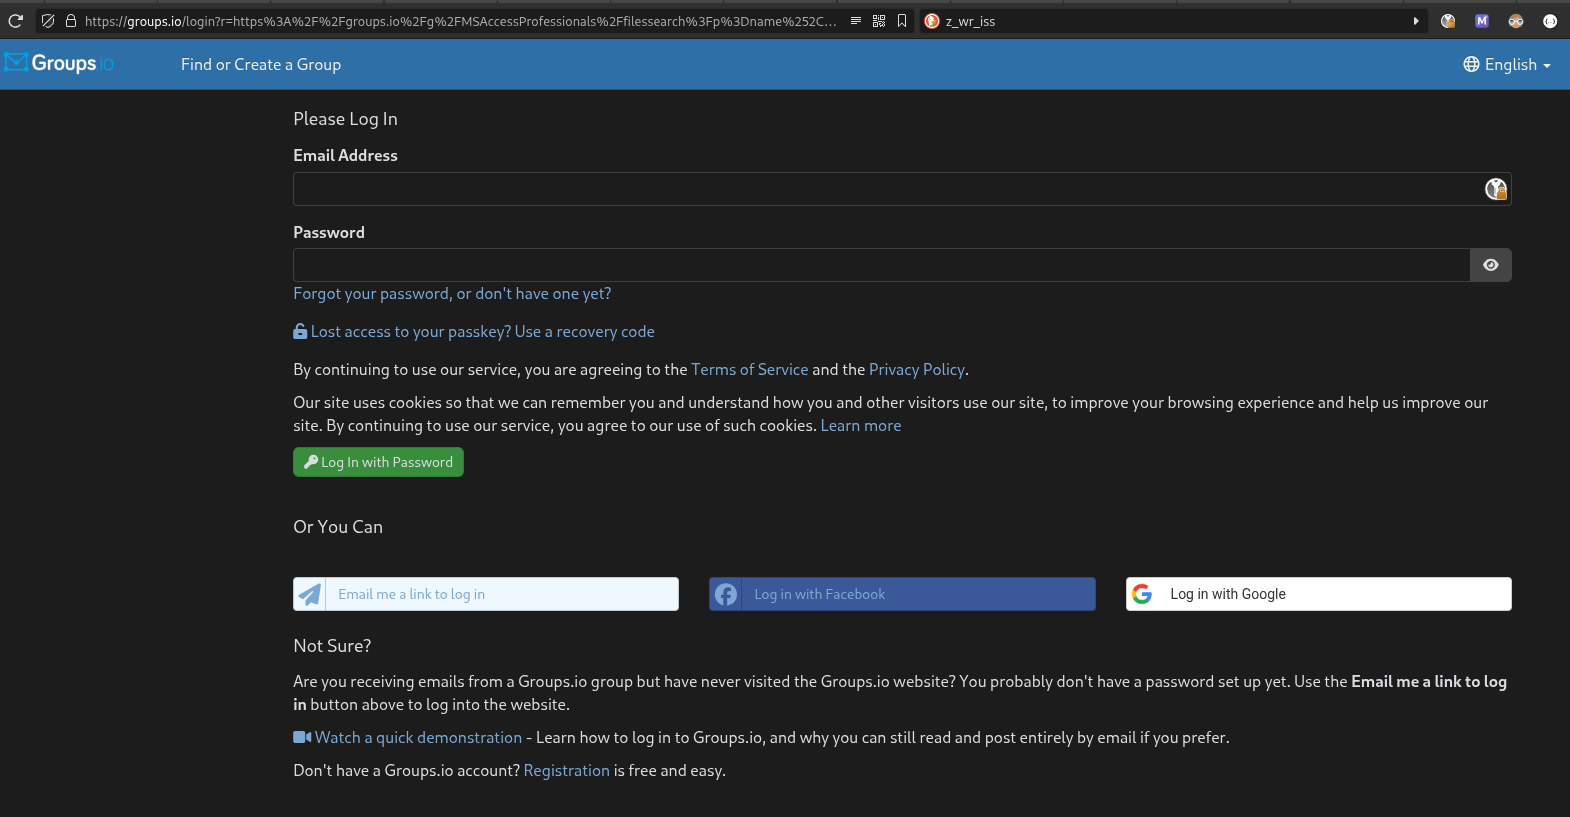This screenshot has width=1570, height=817.
Task: Toggle password visibility eye button
Action: [x=1491, y=265]
